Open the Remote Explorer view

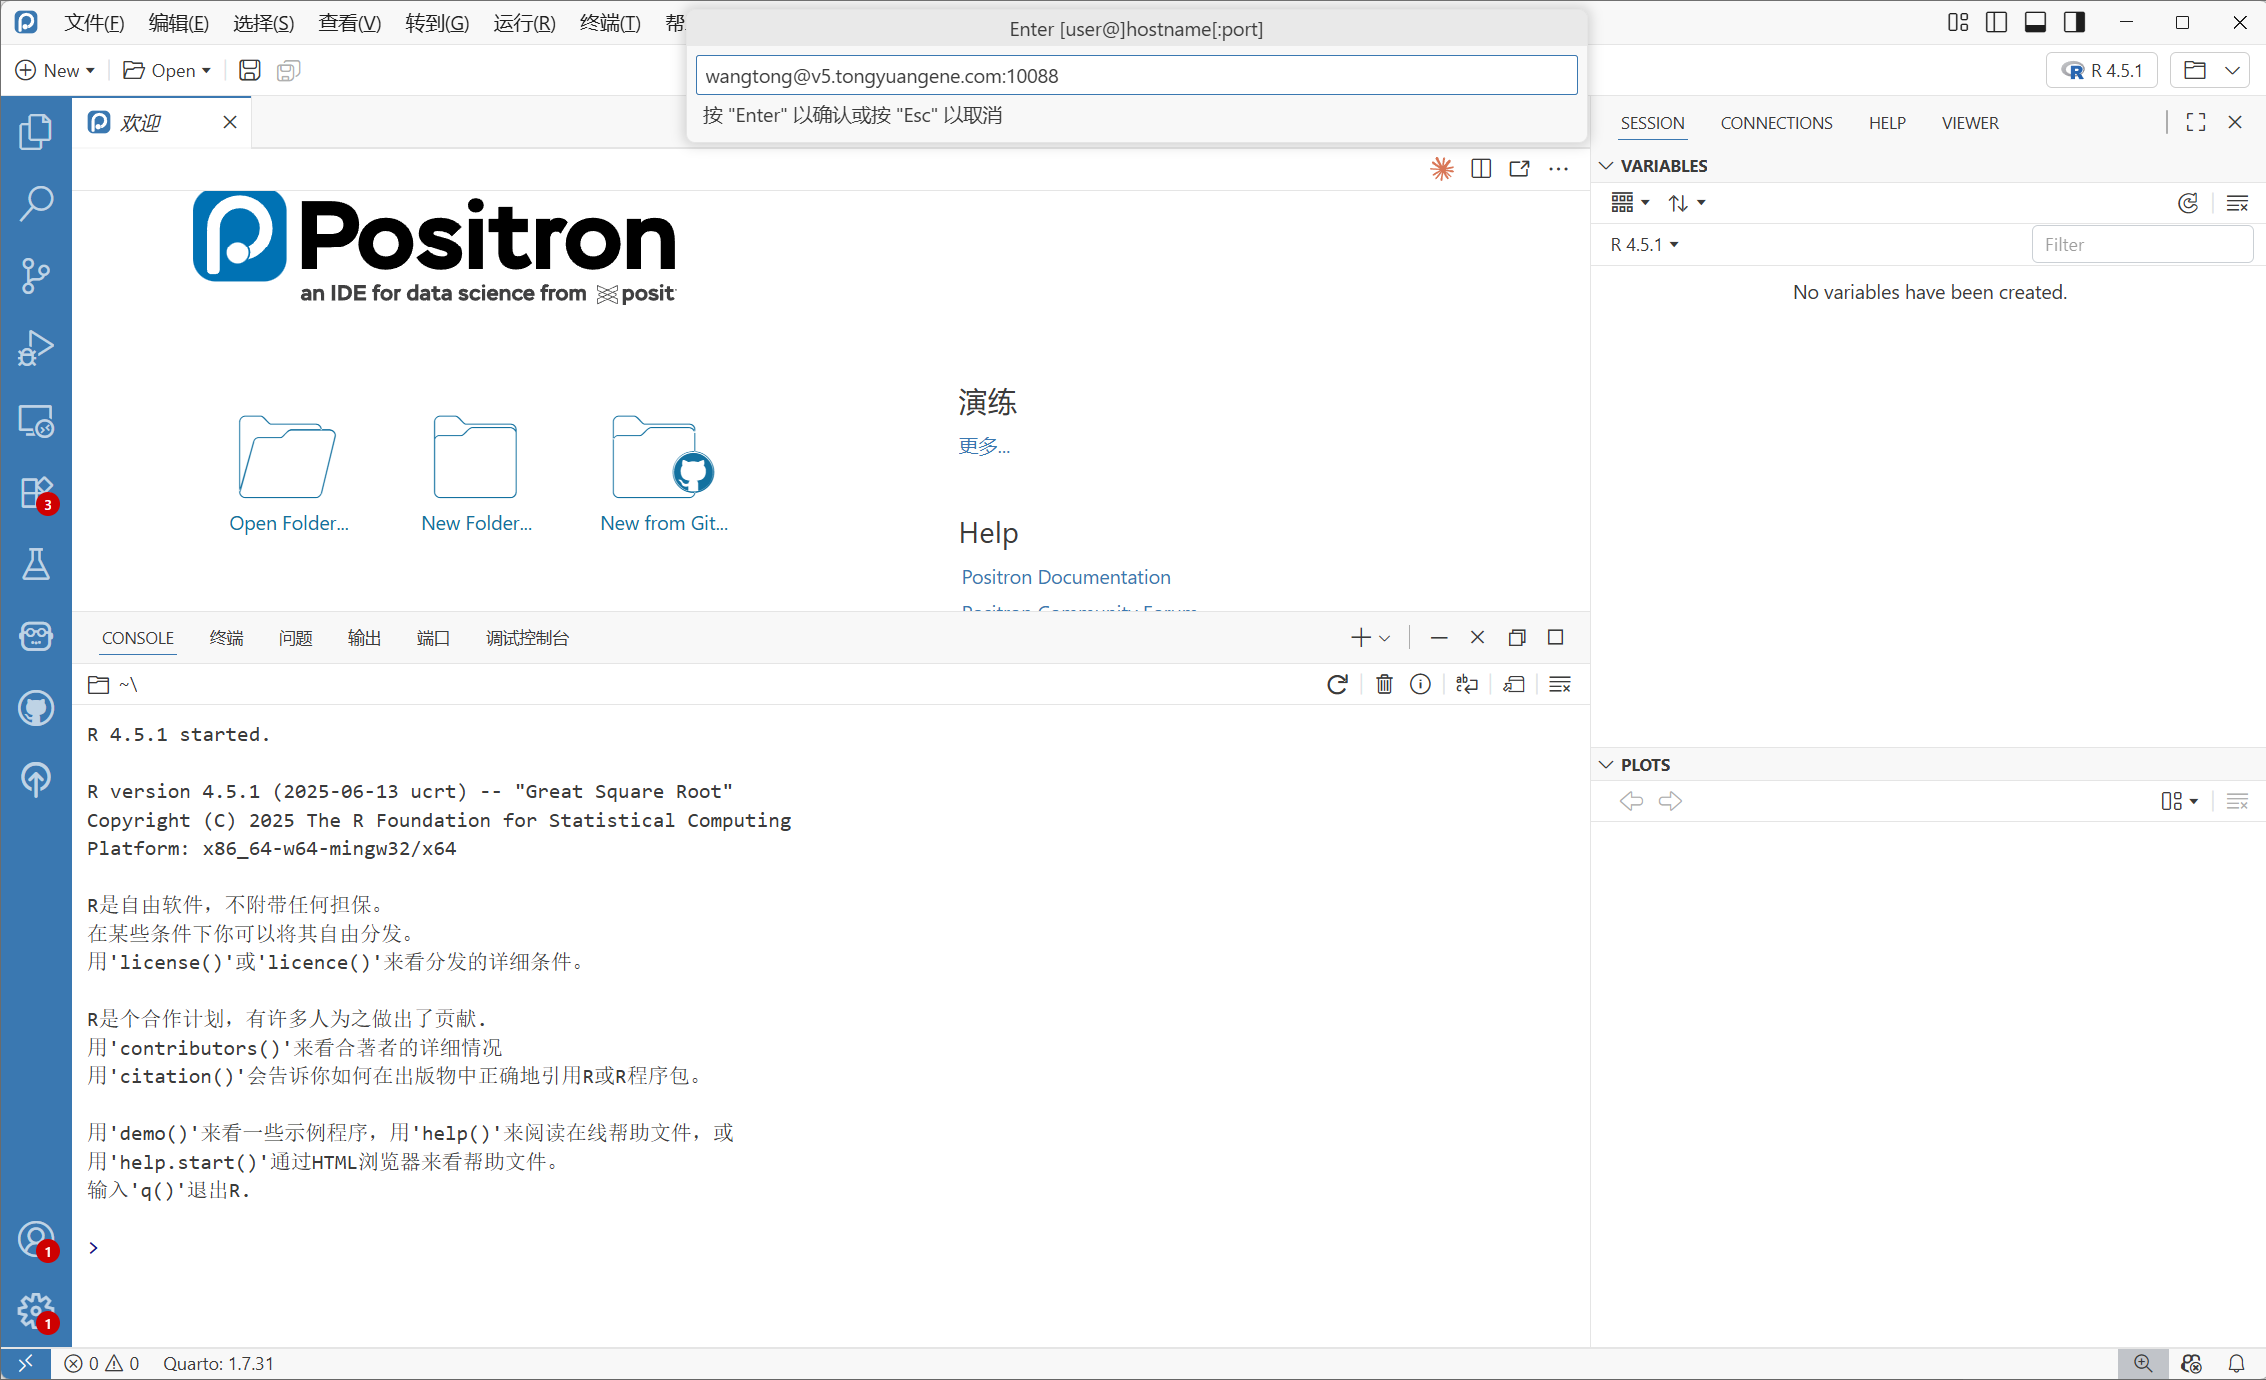click(36, 421)
